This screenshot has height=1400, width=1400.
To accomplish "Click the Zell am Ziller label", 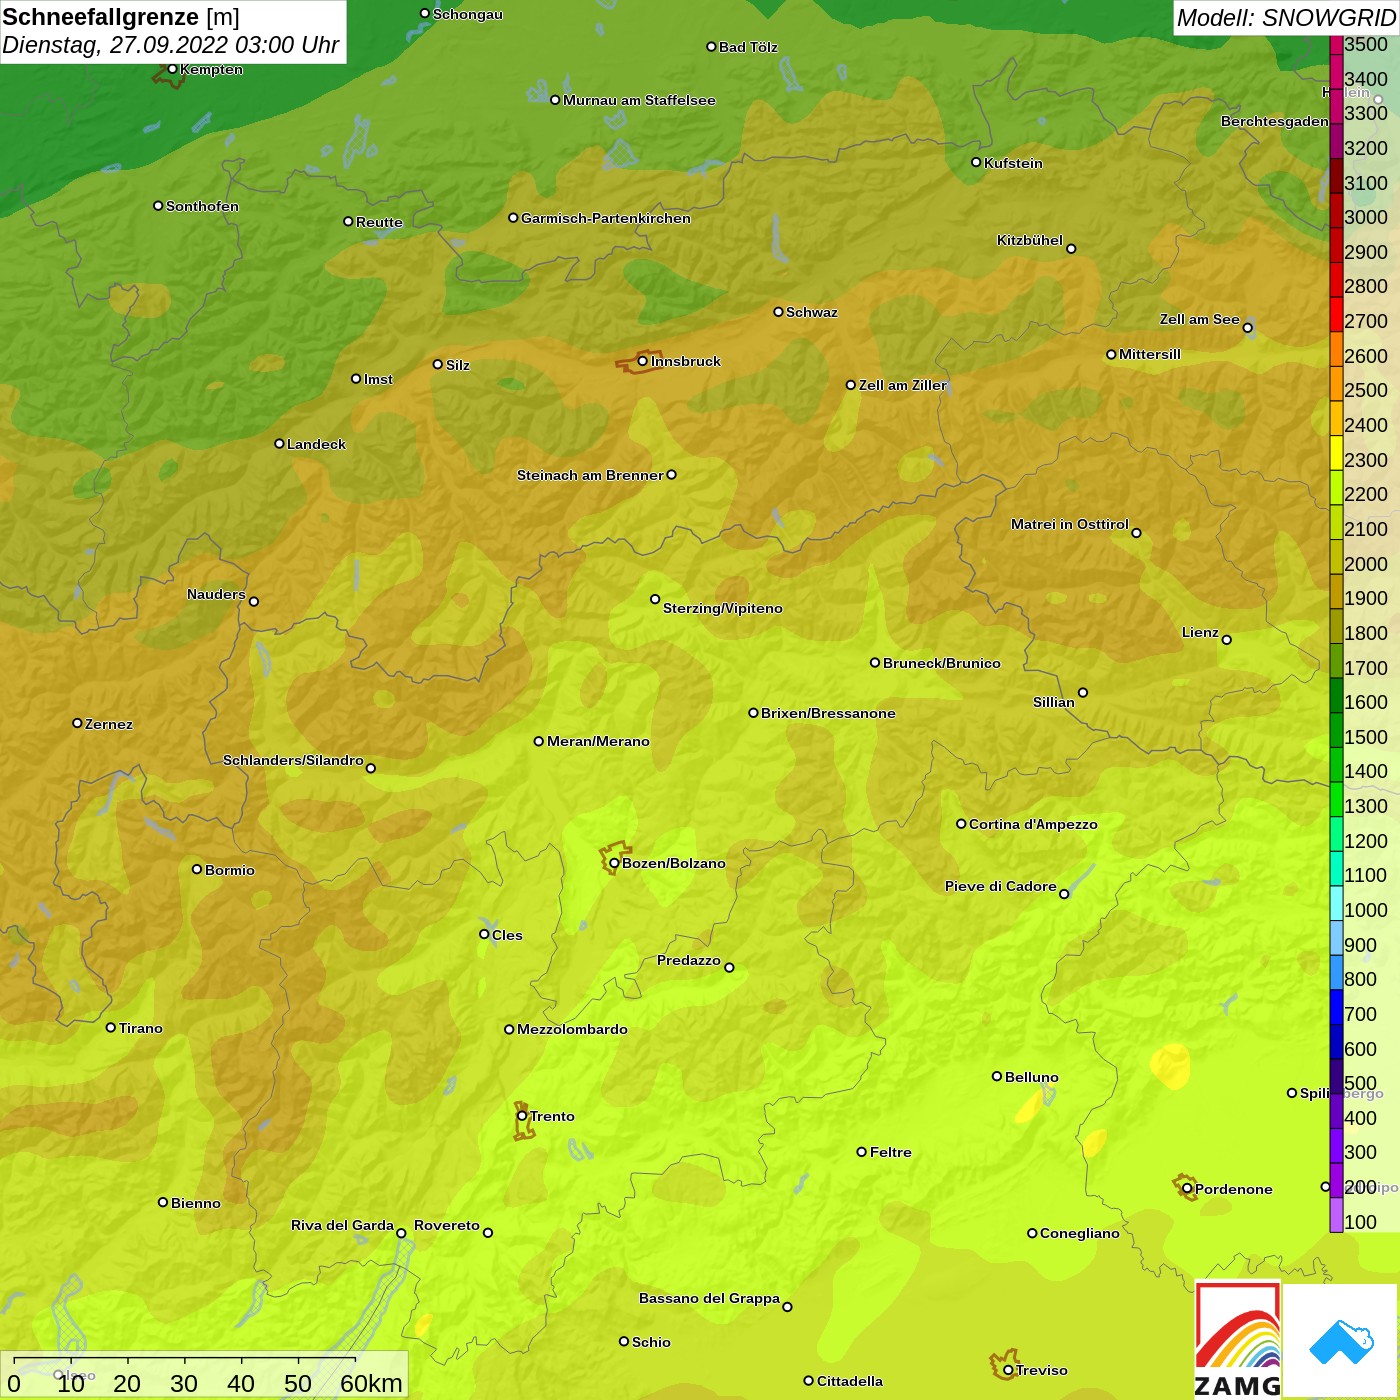I will pyautogui.click(x=903, y=385).
